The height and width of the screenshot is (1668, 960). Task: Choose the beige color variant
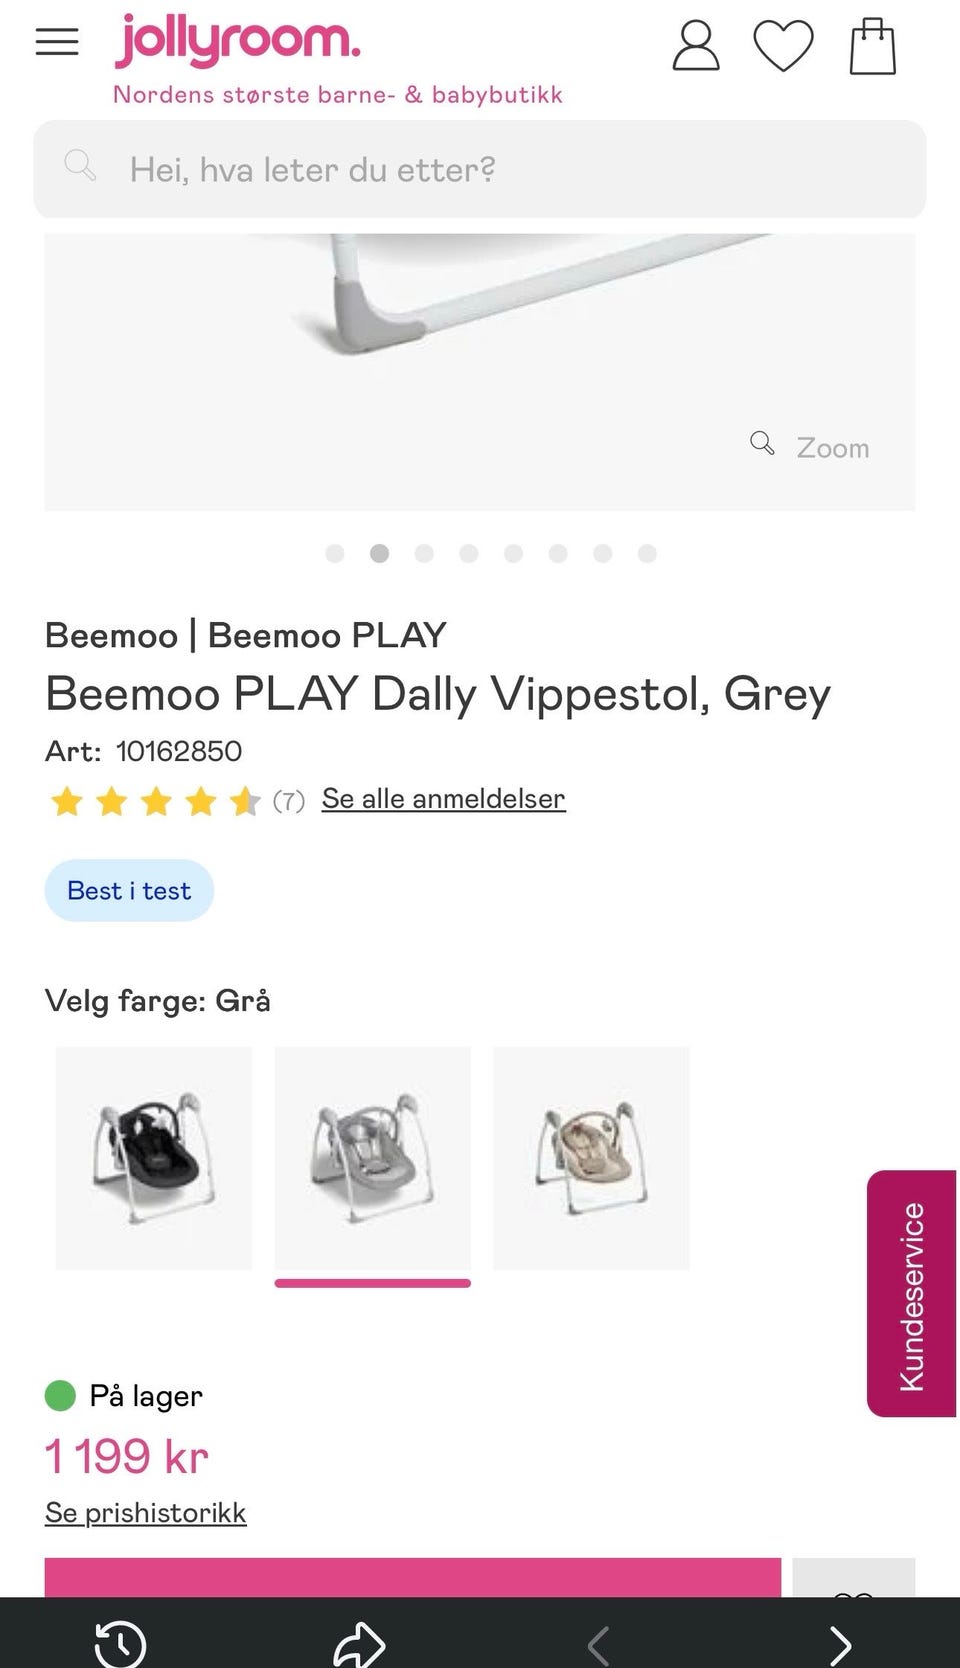[x=591, y=1158]
